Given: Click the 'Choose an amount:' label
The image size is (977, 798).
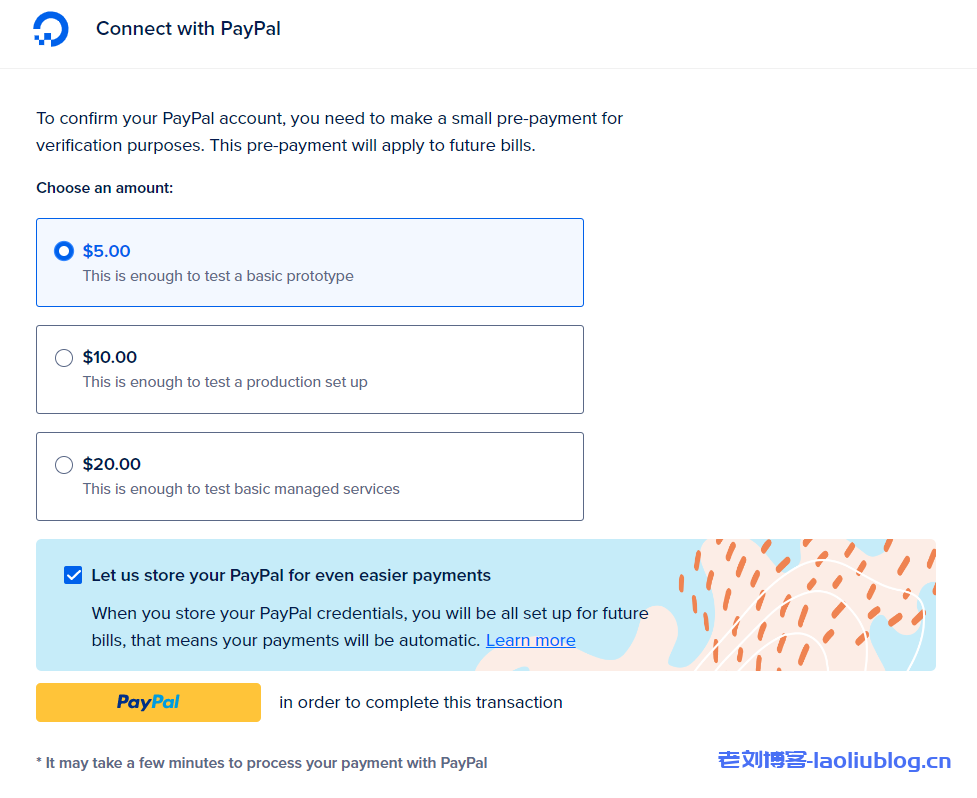Looking at the screenshot, I should (x=105, y=188).
